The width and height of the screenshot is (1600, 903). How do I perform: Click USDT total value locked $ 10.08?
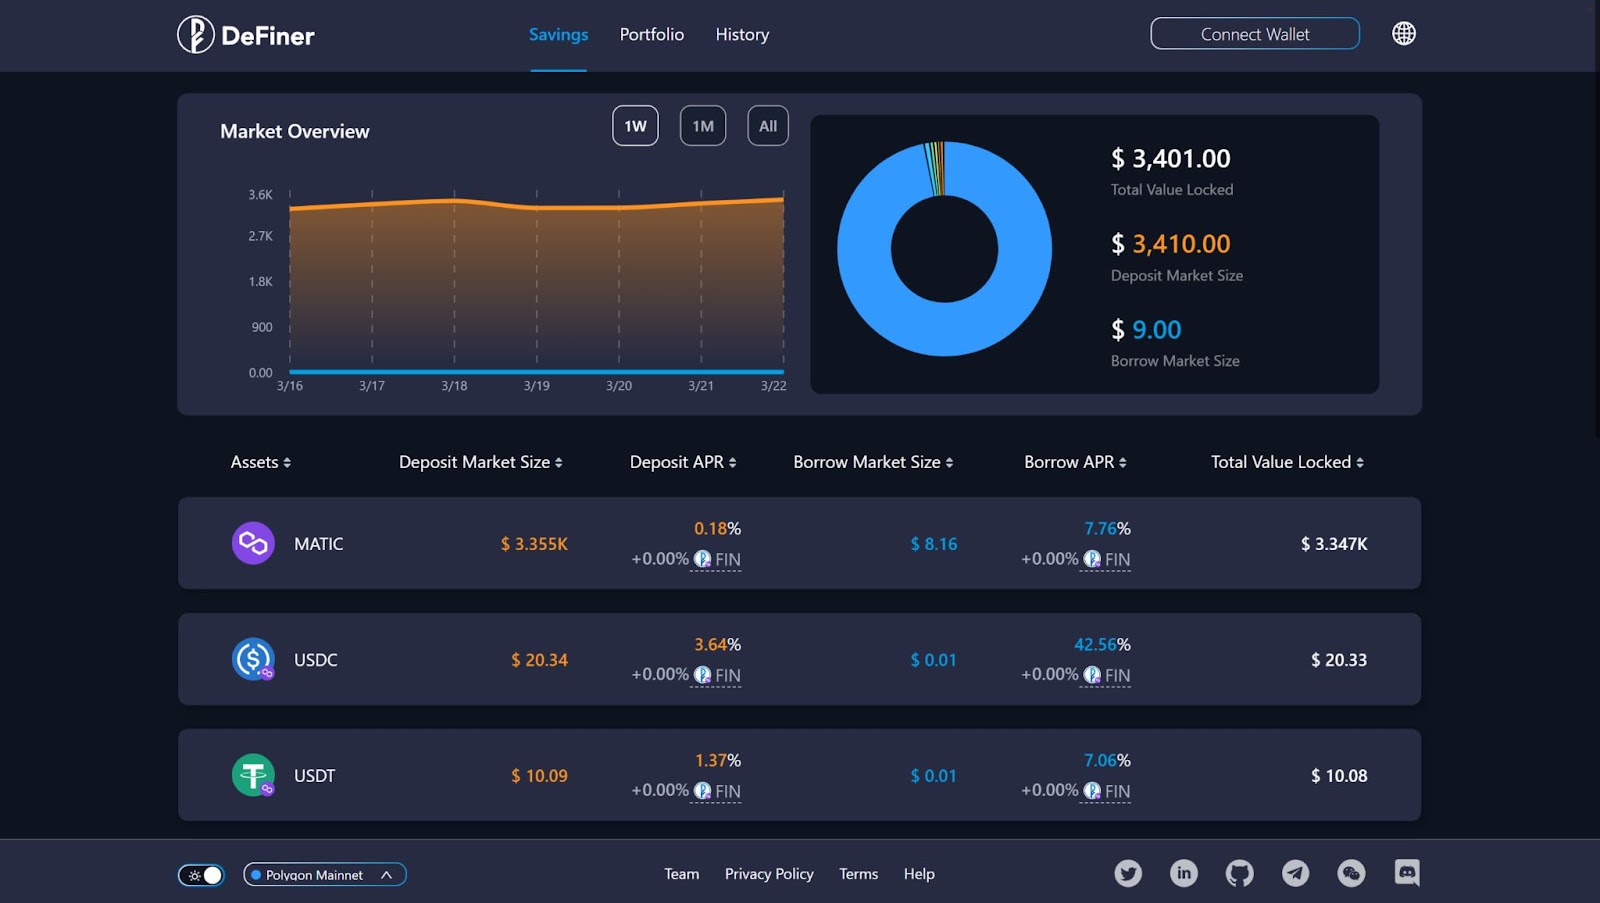tap(1339, 776)
